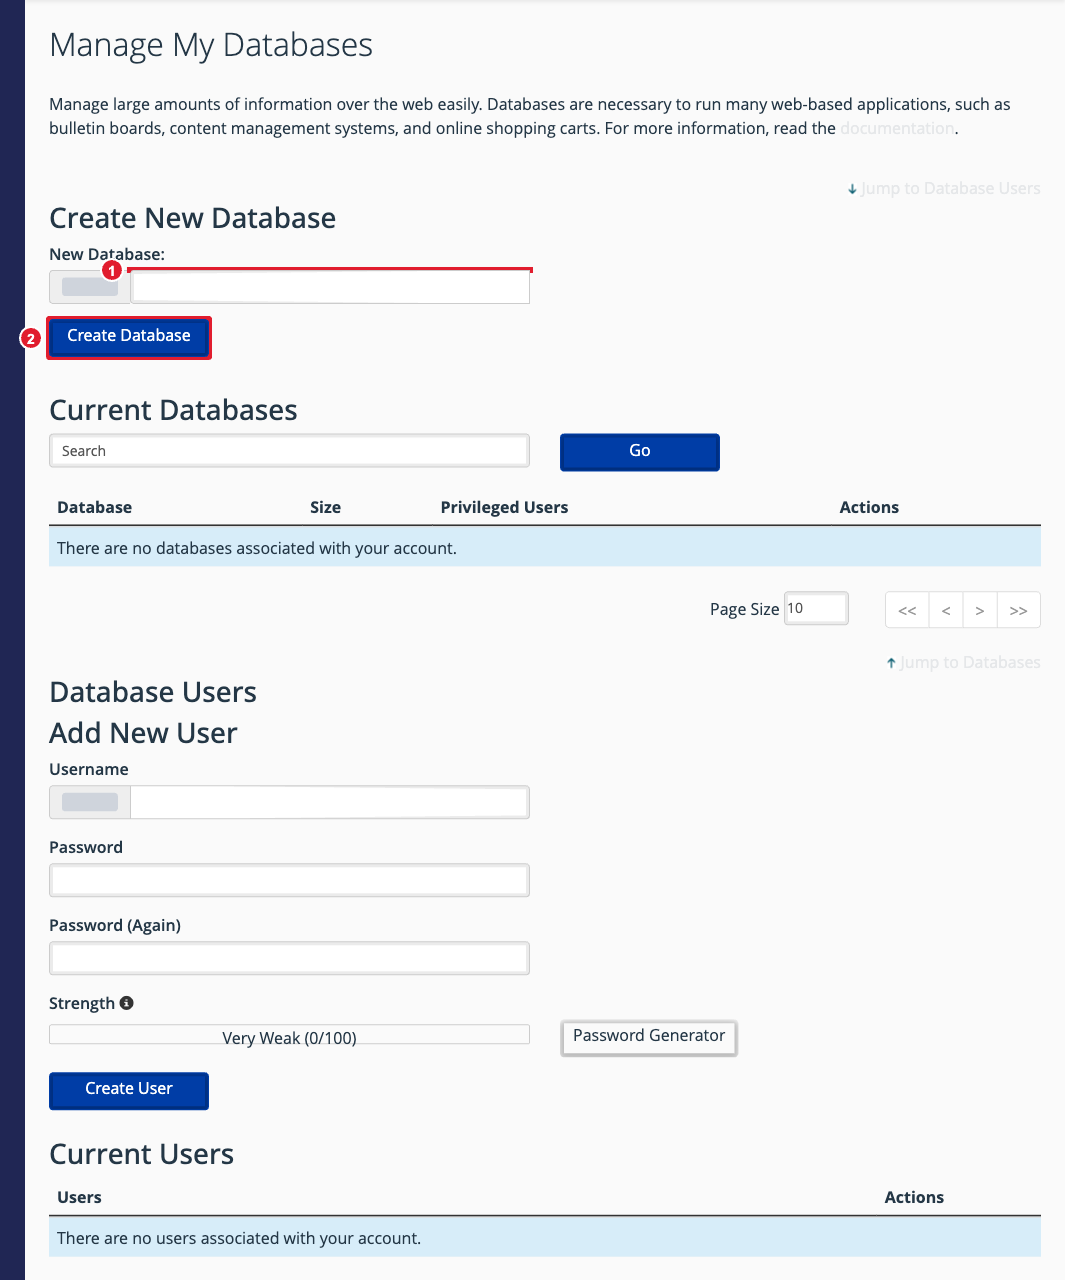
Task: Open the documentation link
Action: 897,128
